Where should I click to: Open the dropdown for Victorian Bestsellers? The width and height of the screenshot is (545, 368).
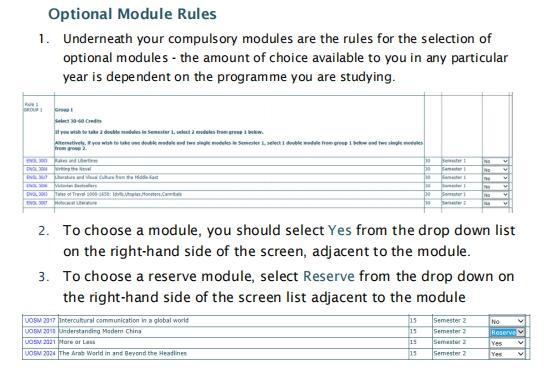coord(496,187)
